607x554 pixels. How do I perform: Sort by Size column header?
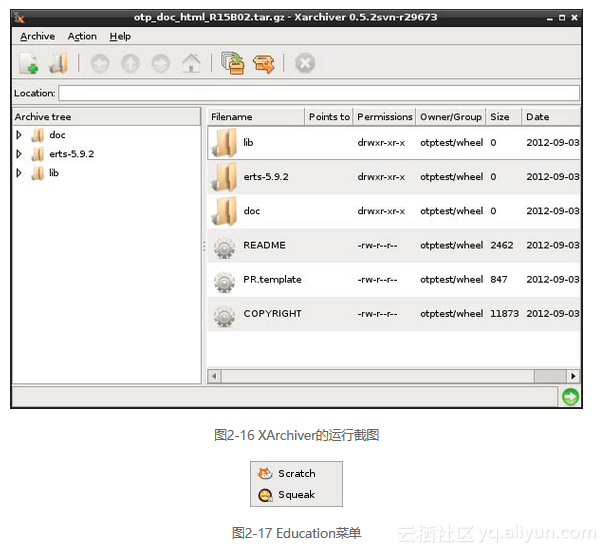(x=504, y=117)
